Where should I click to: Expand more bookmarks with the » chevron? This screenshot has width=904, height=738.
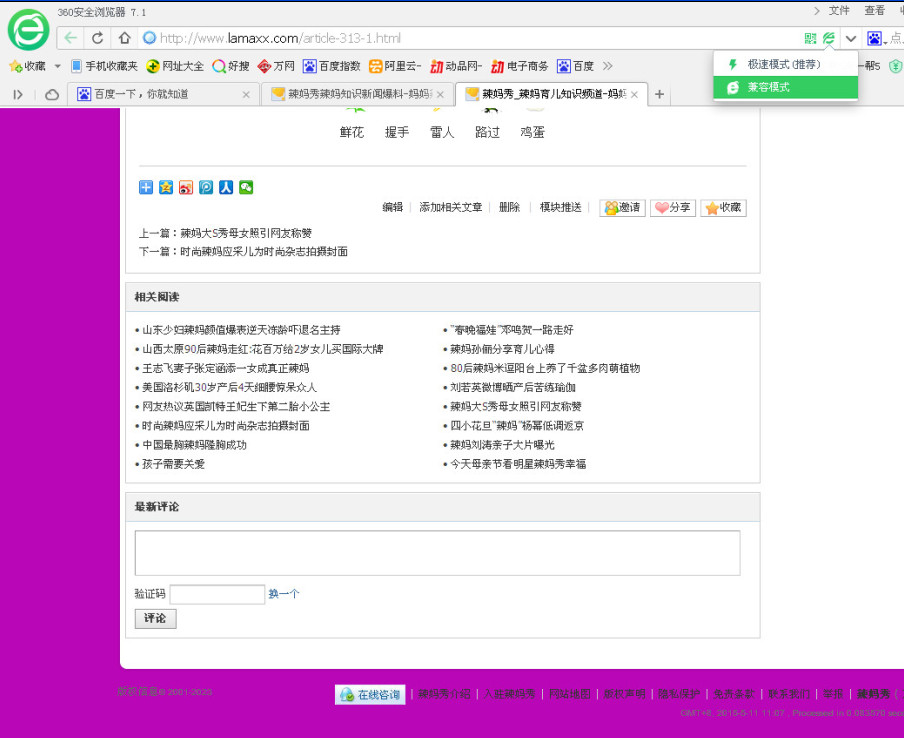[607, 66]
